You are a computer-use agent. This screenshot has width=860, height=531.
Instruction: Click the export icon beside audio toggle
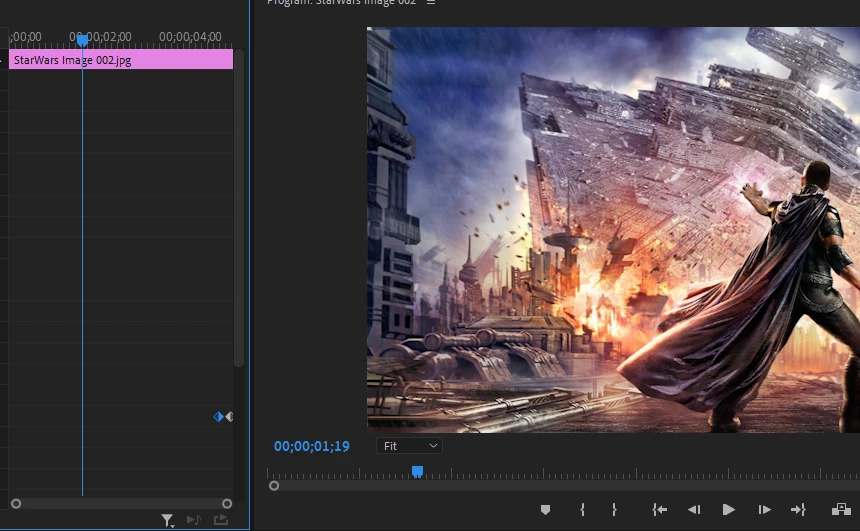[221, 519]
